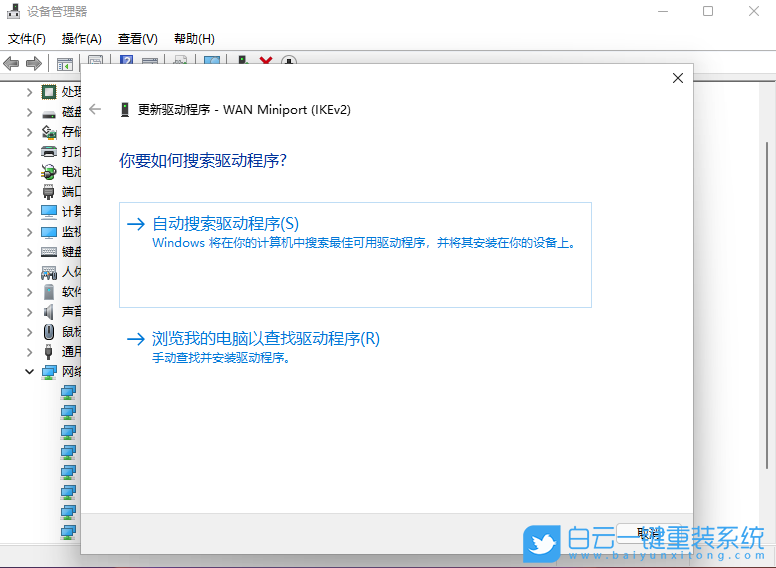
Task: Select the monitor (监视器) category icon
Action: point(49,232)
